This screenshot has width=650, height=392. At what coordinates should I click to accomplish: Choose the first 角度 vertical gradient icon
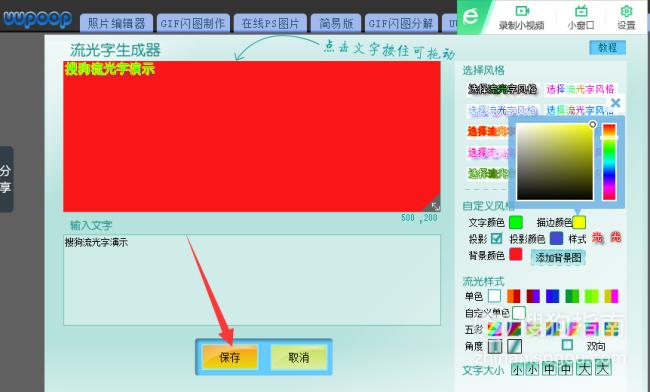tap(495, 346)
